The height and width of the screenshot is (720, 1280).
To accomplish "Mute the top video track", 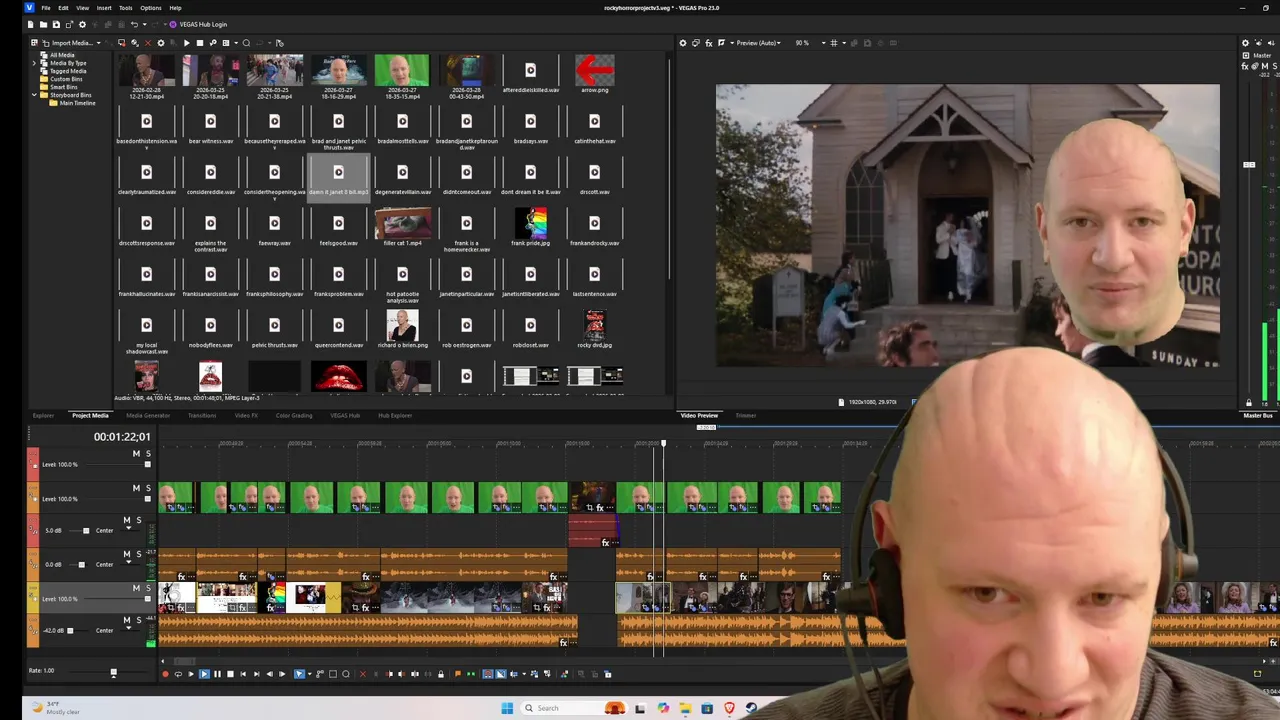I will (136, 454).
